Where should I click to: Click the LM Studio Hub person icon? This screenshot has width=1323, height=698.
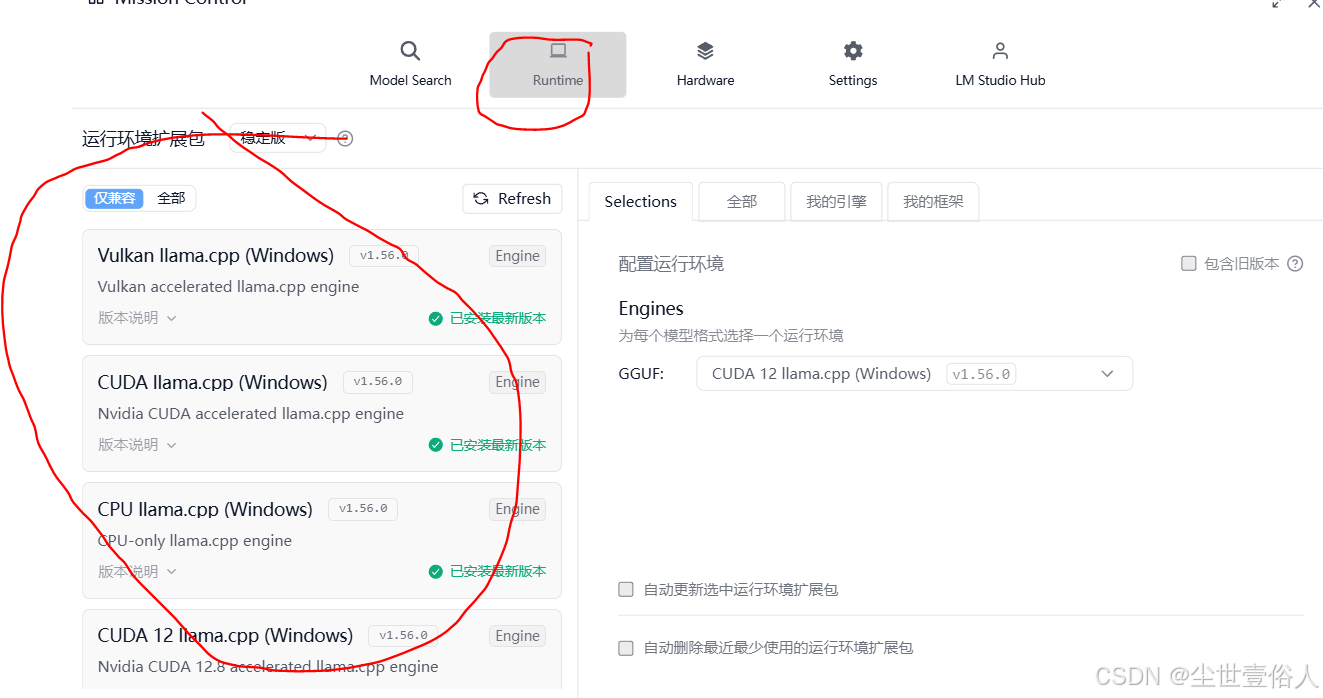(x=1000, y=51)
